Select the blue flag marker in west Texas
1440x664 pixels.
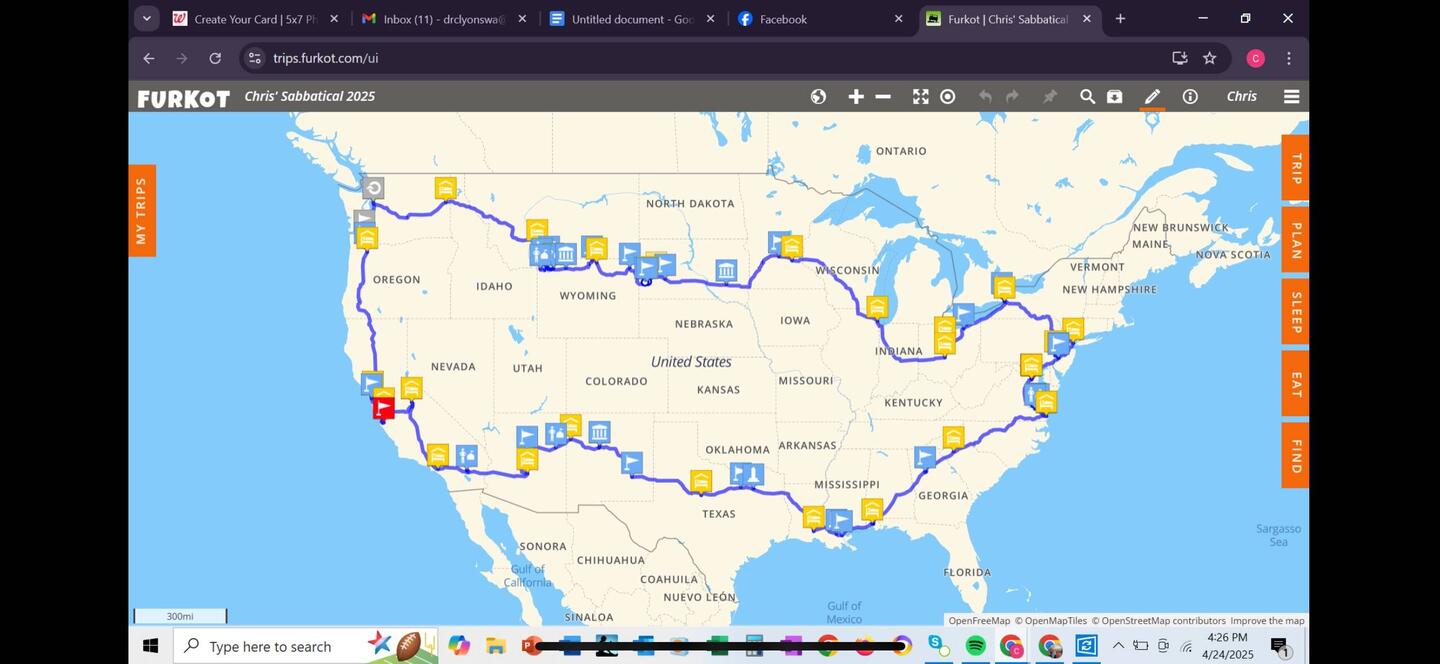coord(631,462)
